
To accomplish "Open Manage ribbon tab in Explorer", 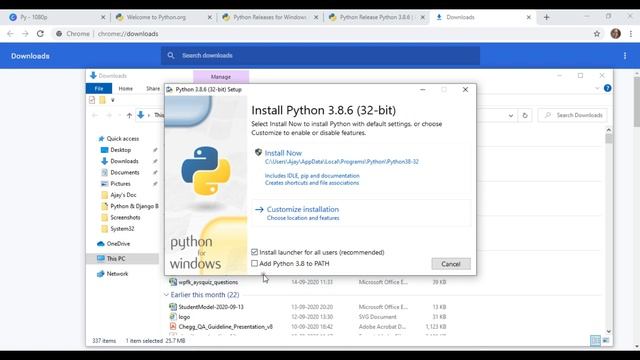I will click(221, 77).
